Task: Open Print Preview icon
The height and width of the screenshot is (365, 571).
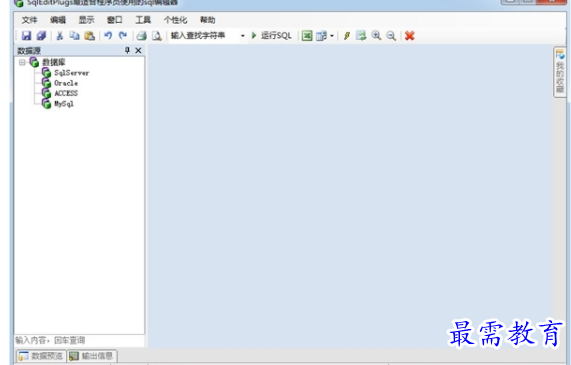Action: [x=157, y=36]
